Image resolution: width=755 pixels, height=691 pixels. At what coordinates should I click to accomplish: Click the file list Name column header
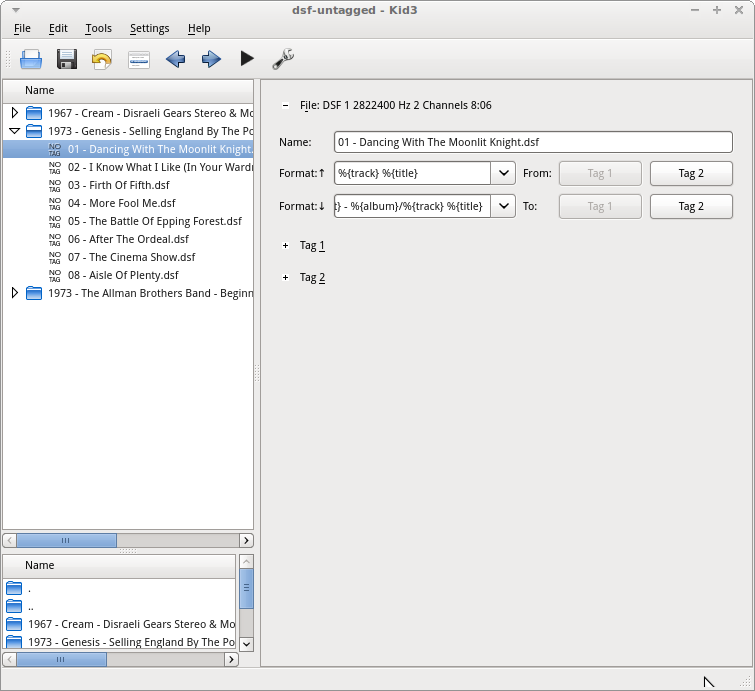(x=128, y=91)
